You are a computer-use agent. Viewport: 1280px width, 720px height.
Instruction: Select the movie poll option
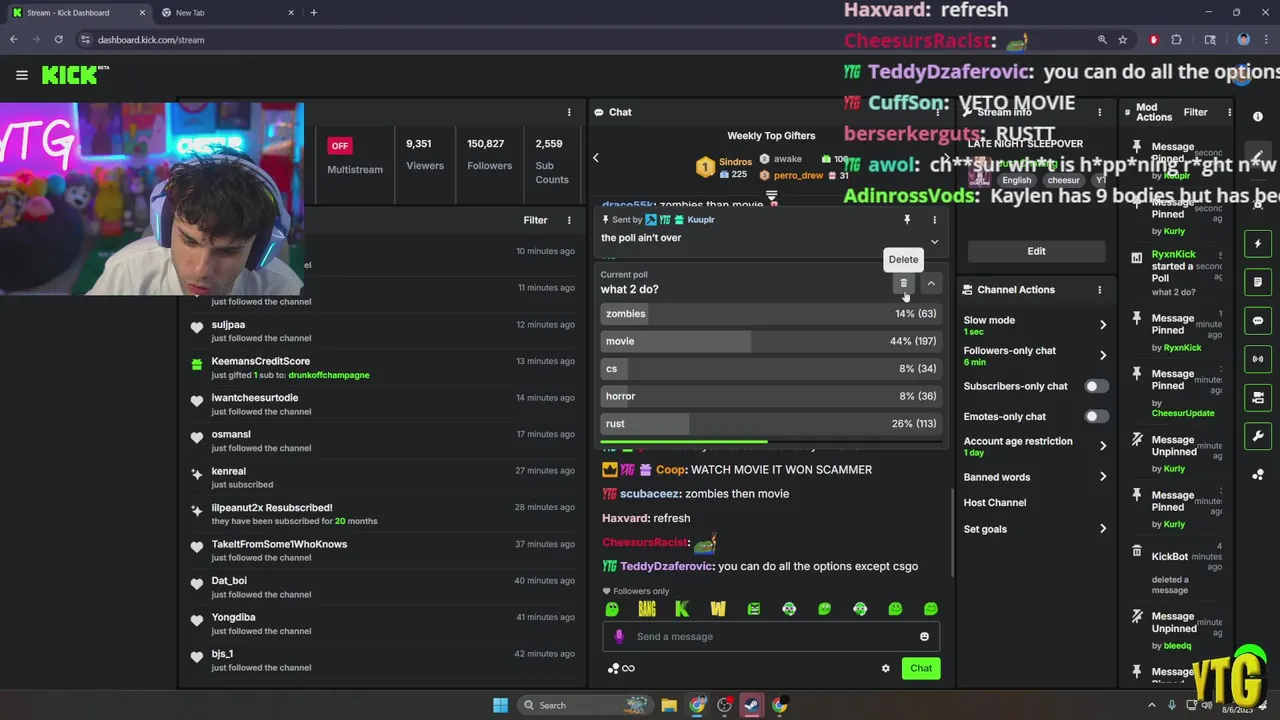click(771, 341)
